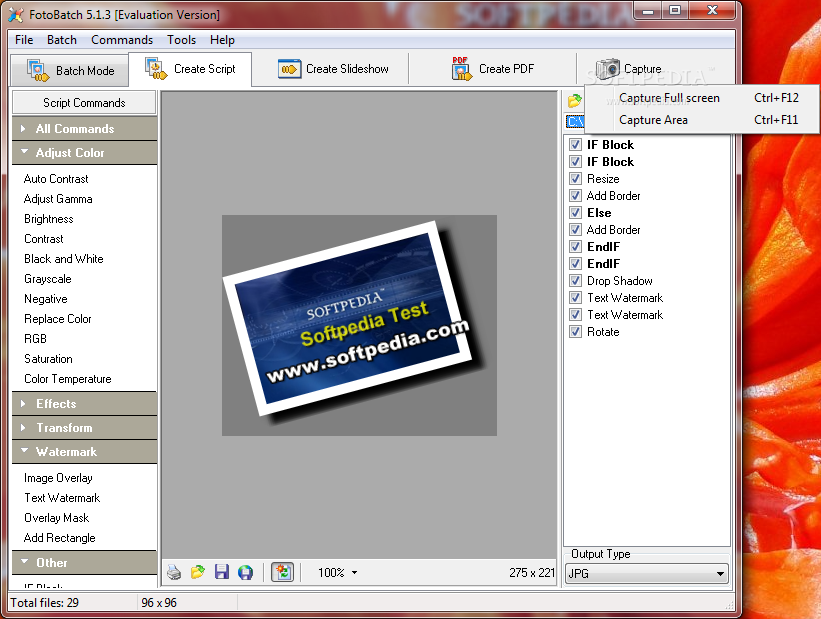Uncheck the Else step checkbox

[x=575, y=213]
